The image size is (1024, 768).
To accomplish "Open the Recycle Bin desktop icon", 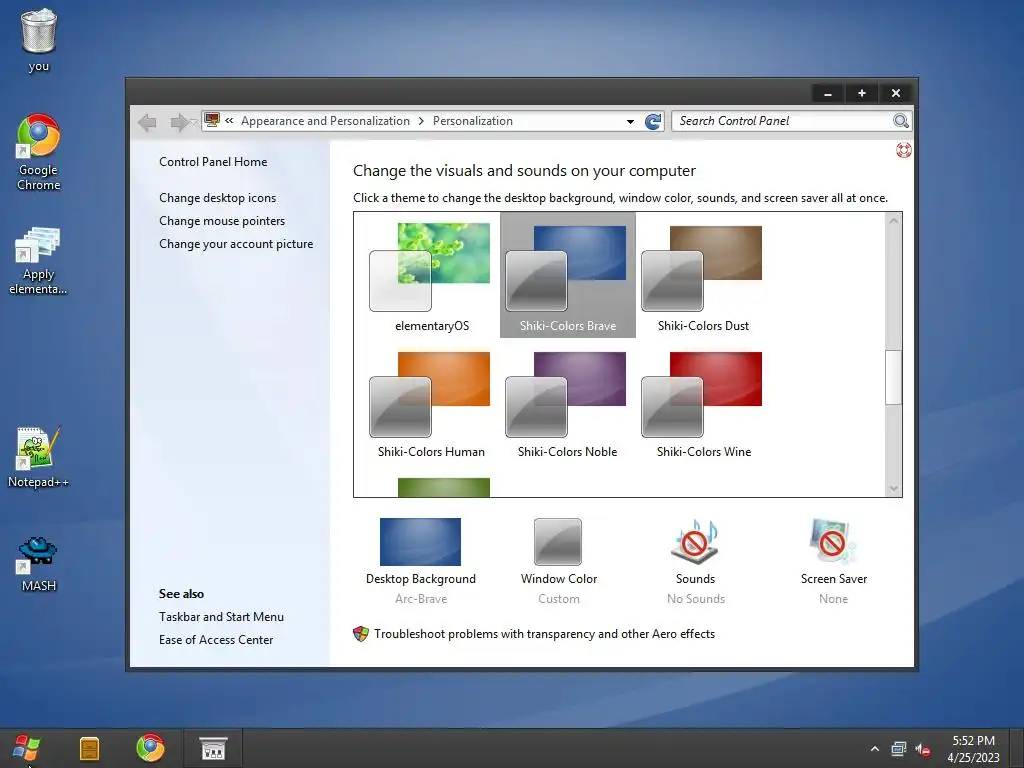I will 39,39.
